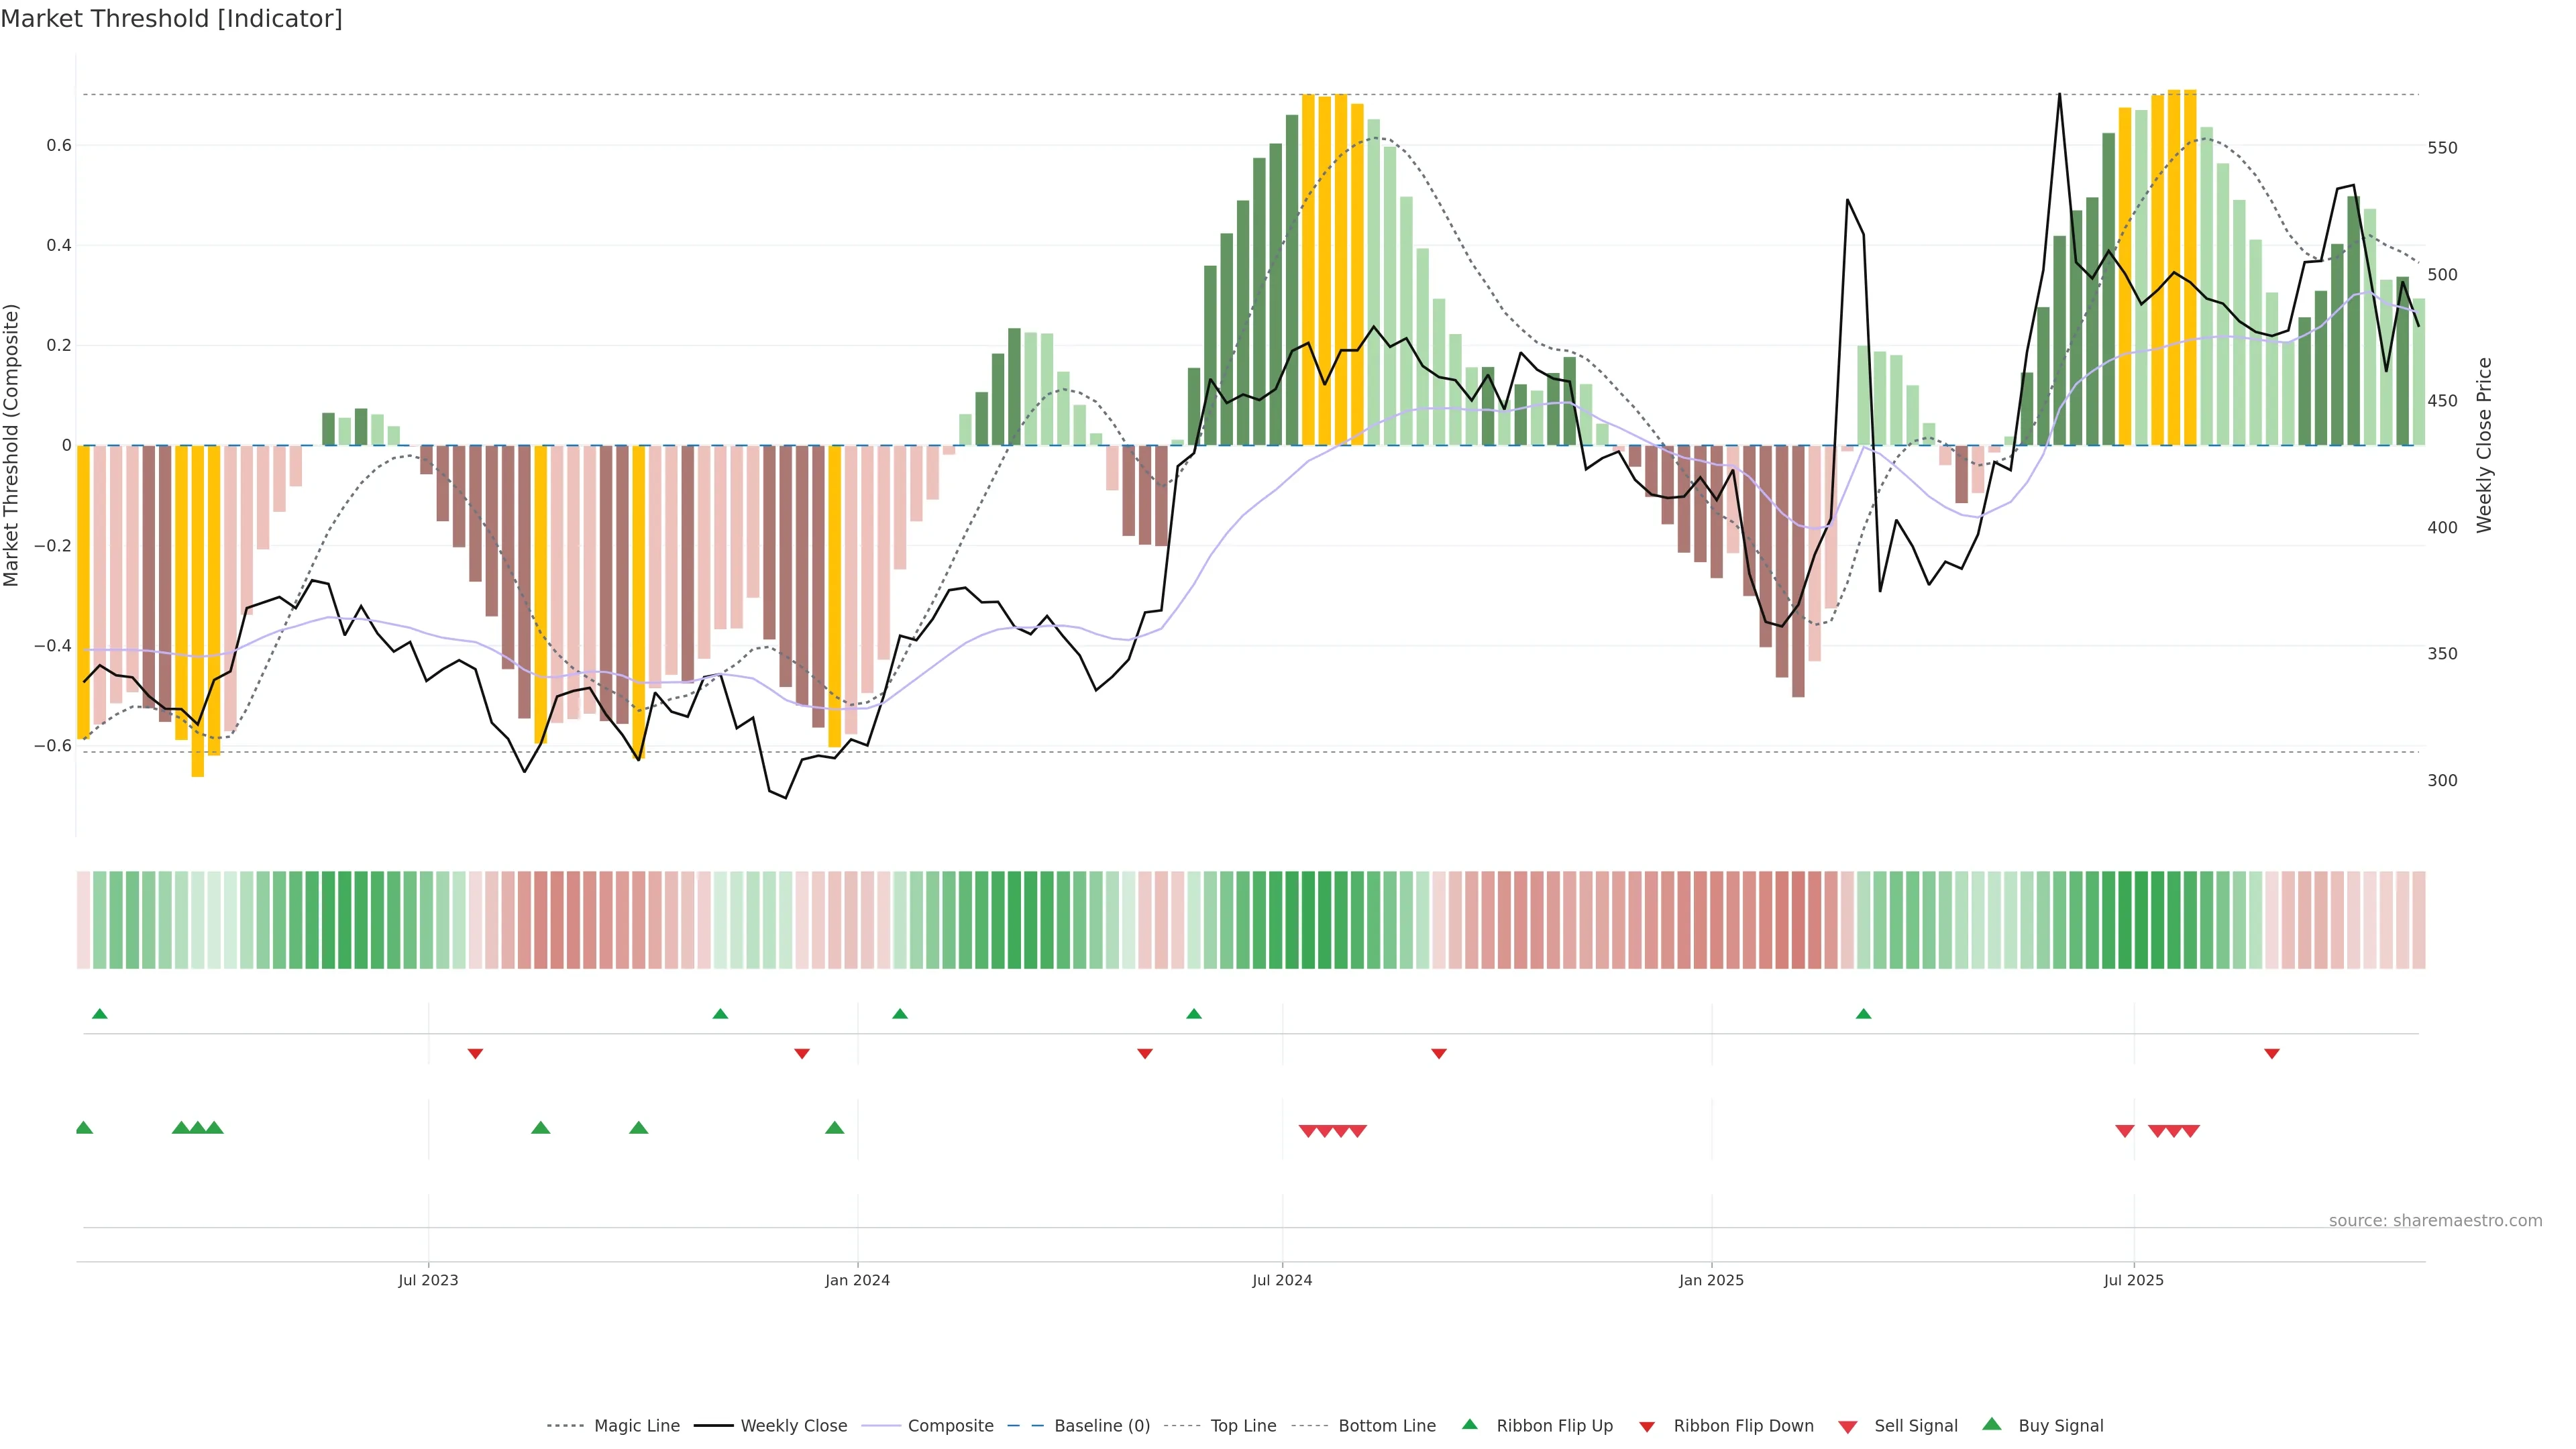Click the Ribbon Flip Down legend triangle
The image size is (2576, 1449).
1646,1426
